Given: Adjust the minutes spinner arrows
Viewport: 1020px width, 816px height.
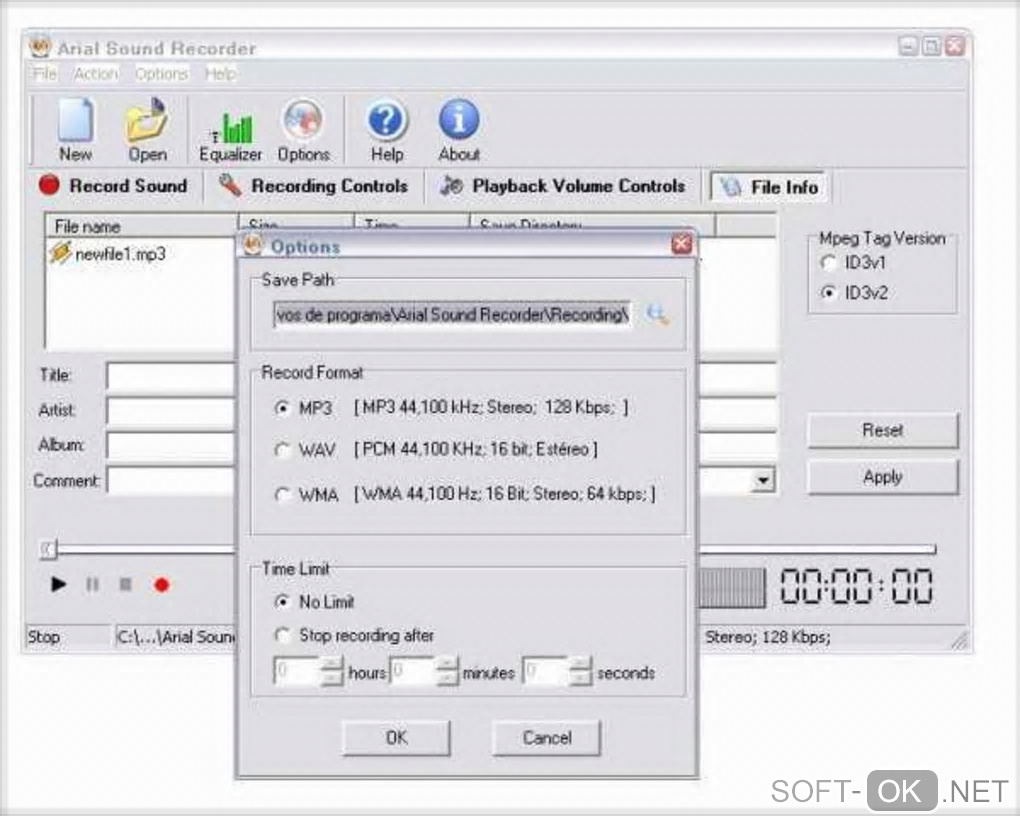Looking at the screenshot, I should 448,671.
